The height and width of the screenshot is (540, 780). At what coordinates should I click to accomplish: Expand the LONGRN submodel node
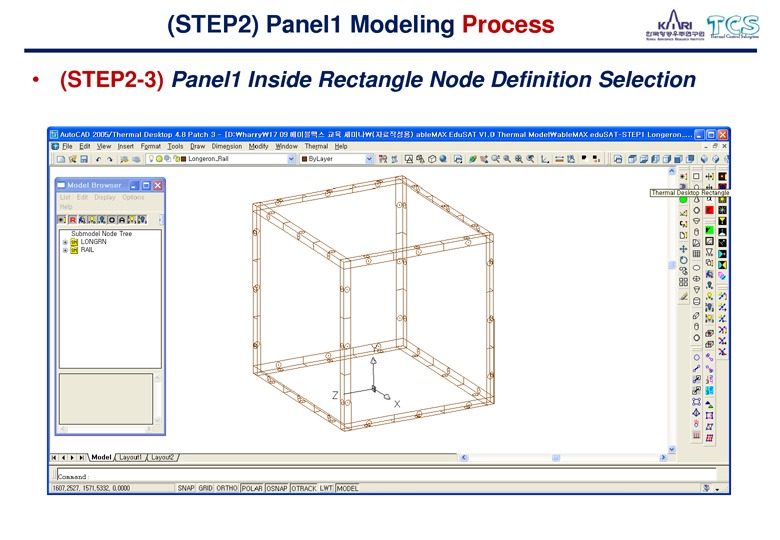coord(65,242)
